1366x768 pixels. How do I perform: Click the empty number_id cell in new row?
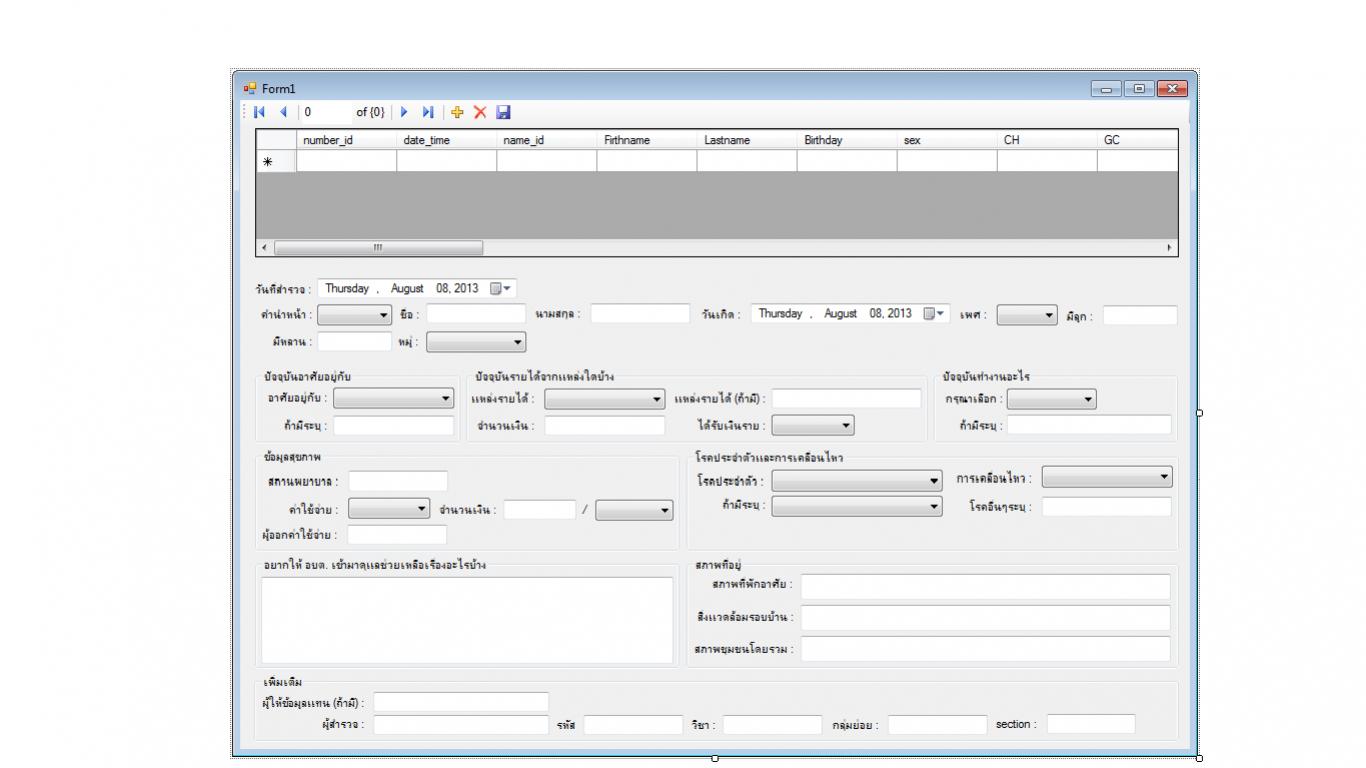pyautogui.click(x=346, y=161)
